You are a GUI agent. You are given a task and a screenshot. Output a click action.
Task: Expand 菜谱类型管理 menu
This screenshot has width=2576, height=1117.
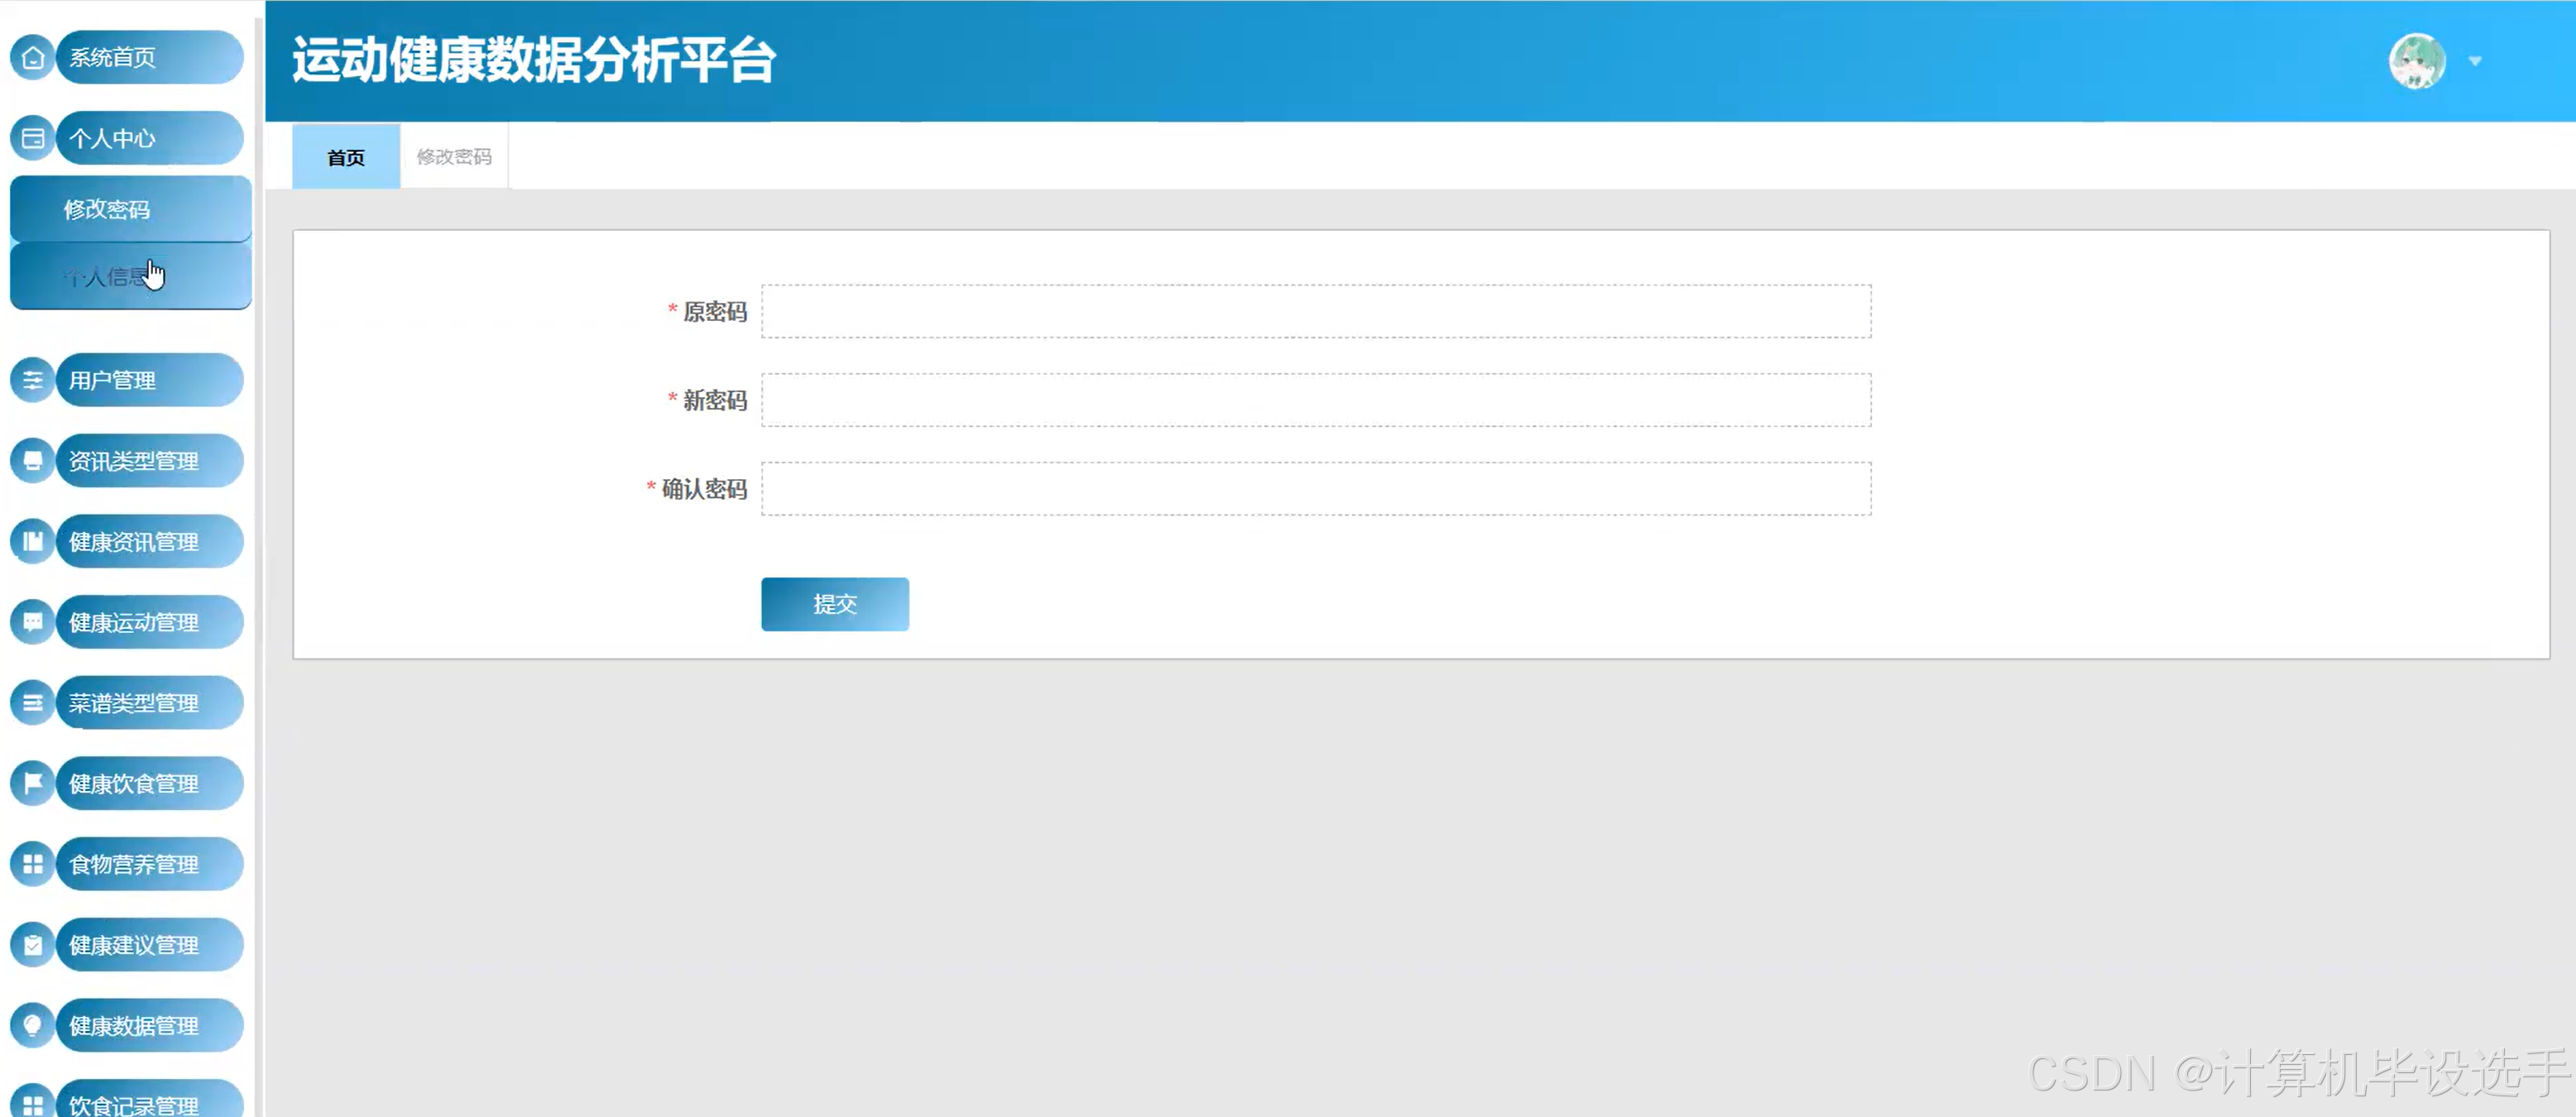(x=149, y=703)
